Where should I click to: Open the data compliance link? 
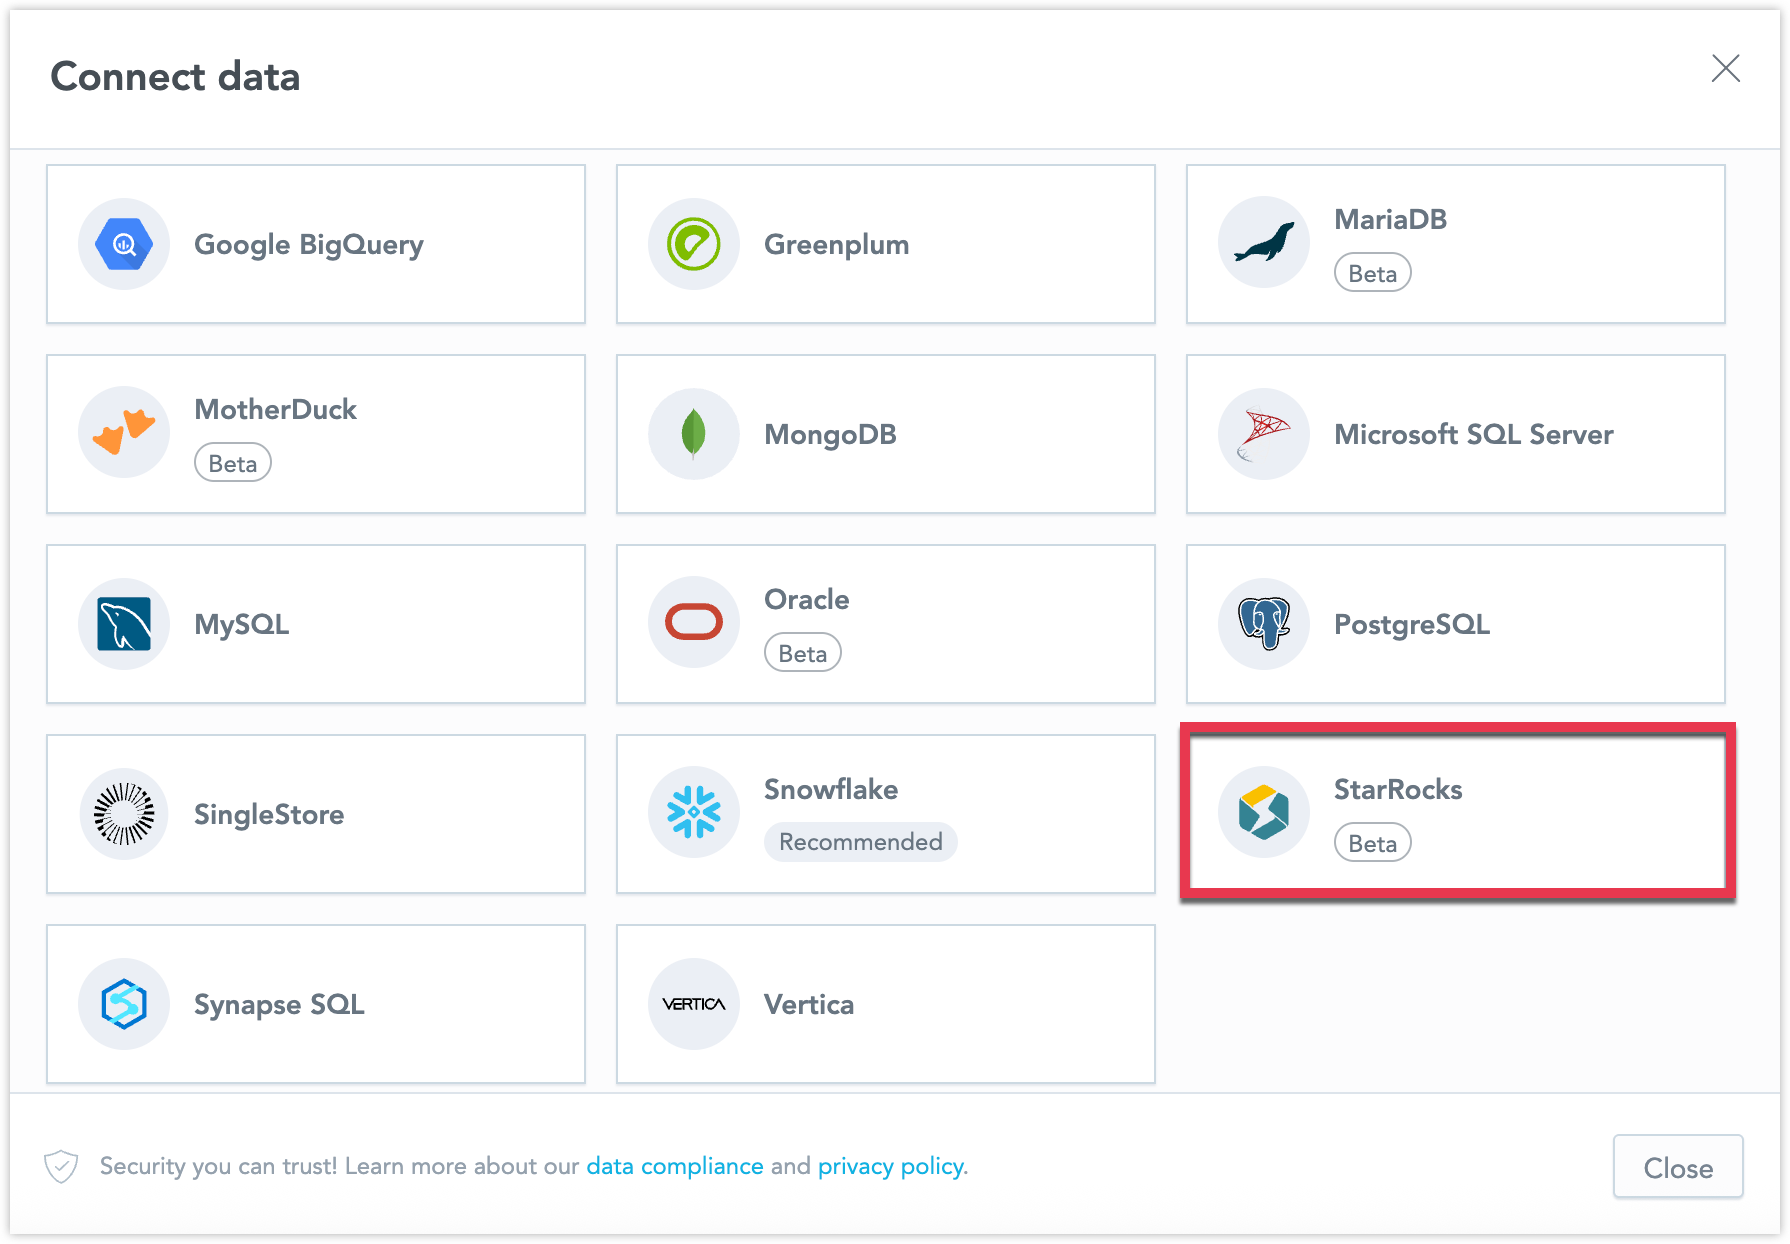pos(674,1166)
